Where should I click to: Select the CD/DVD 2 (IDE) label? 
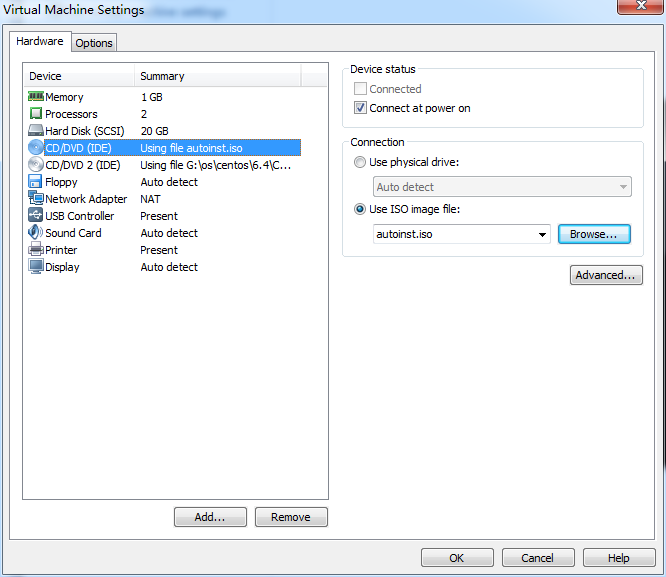point(83,165)
